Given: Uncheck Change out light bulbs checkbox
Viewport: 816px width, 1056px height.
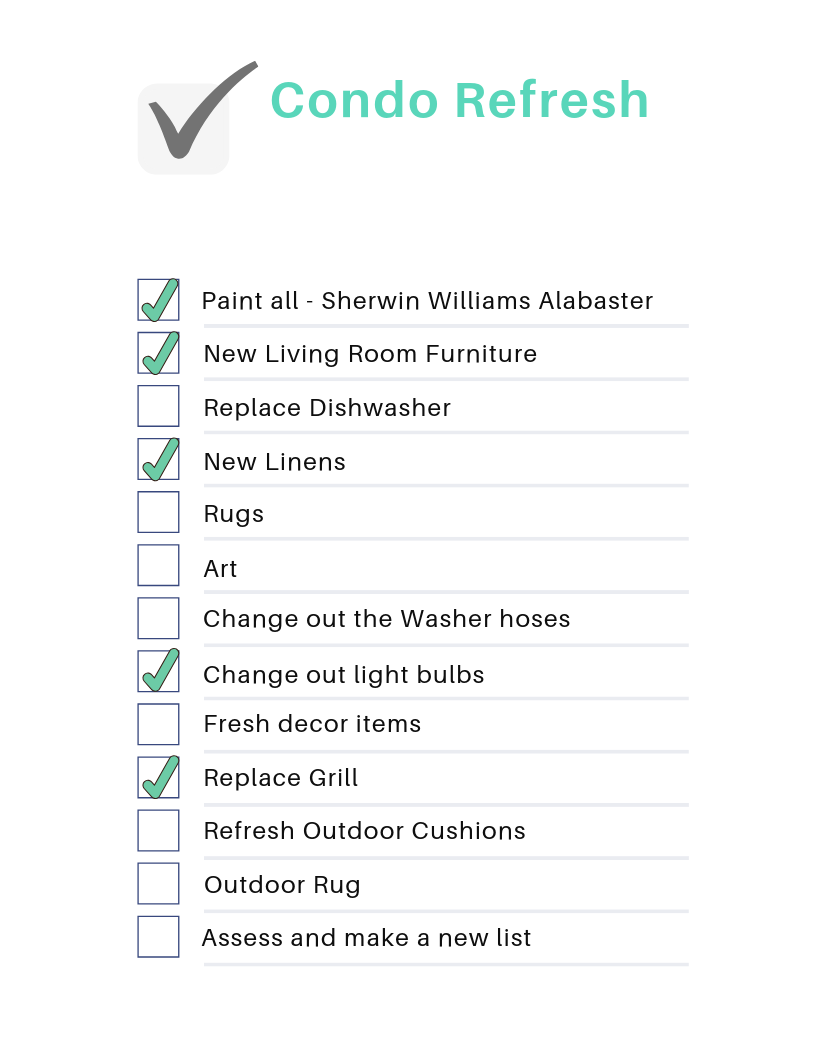Looking at the screenshot, I should pos(158,671).
